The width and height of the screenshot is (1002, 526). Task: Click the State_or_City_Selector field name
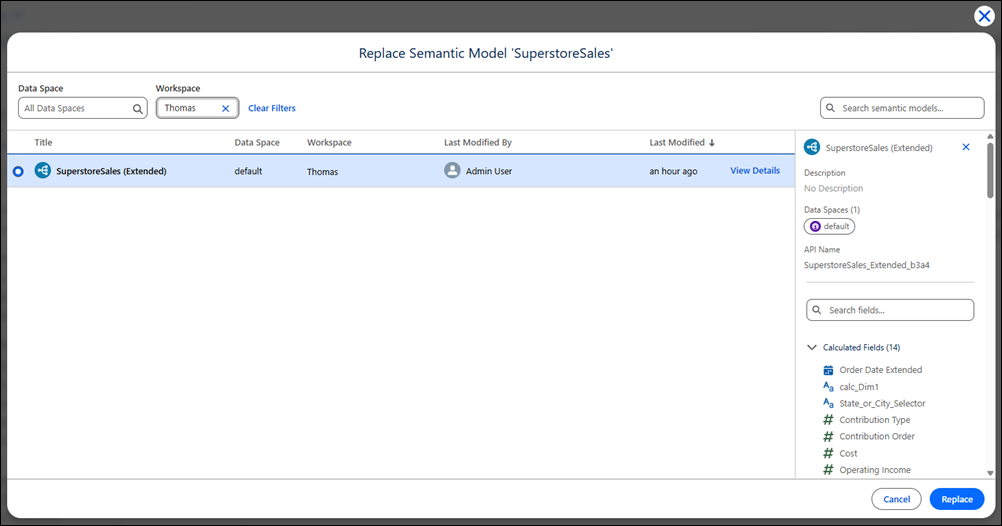coord(883,403)
